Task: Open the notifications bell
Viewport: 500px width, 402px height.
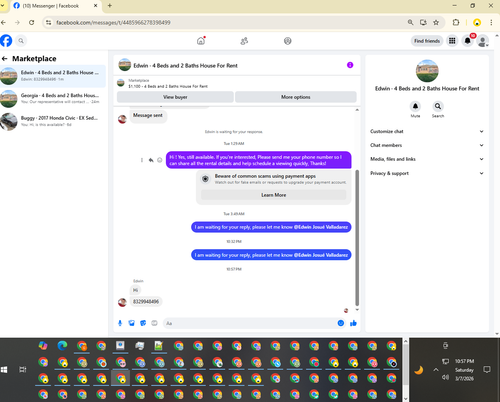Action: click(x=468, y=41)
